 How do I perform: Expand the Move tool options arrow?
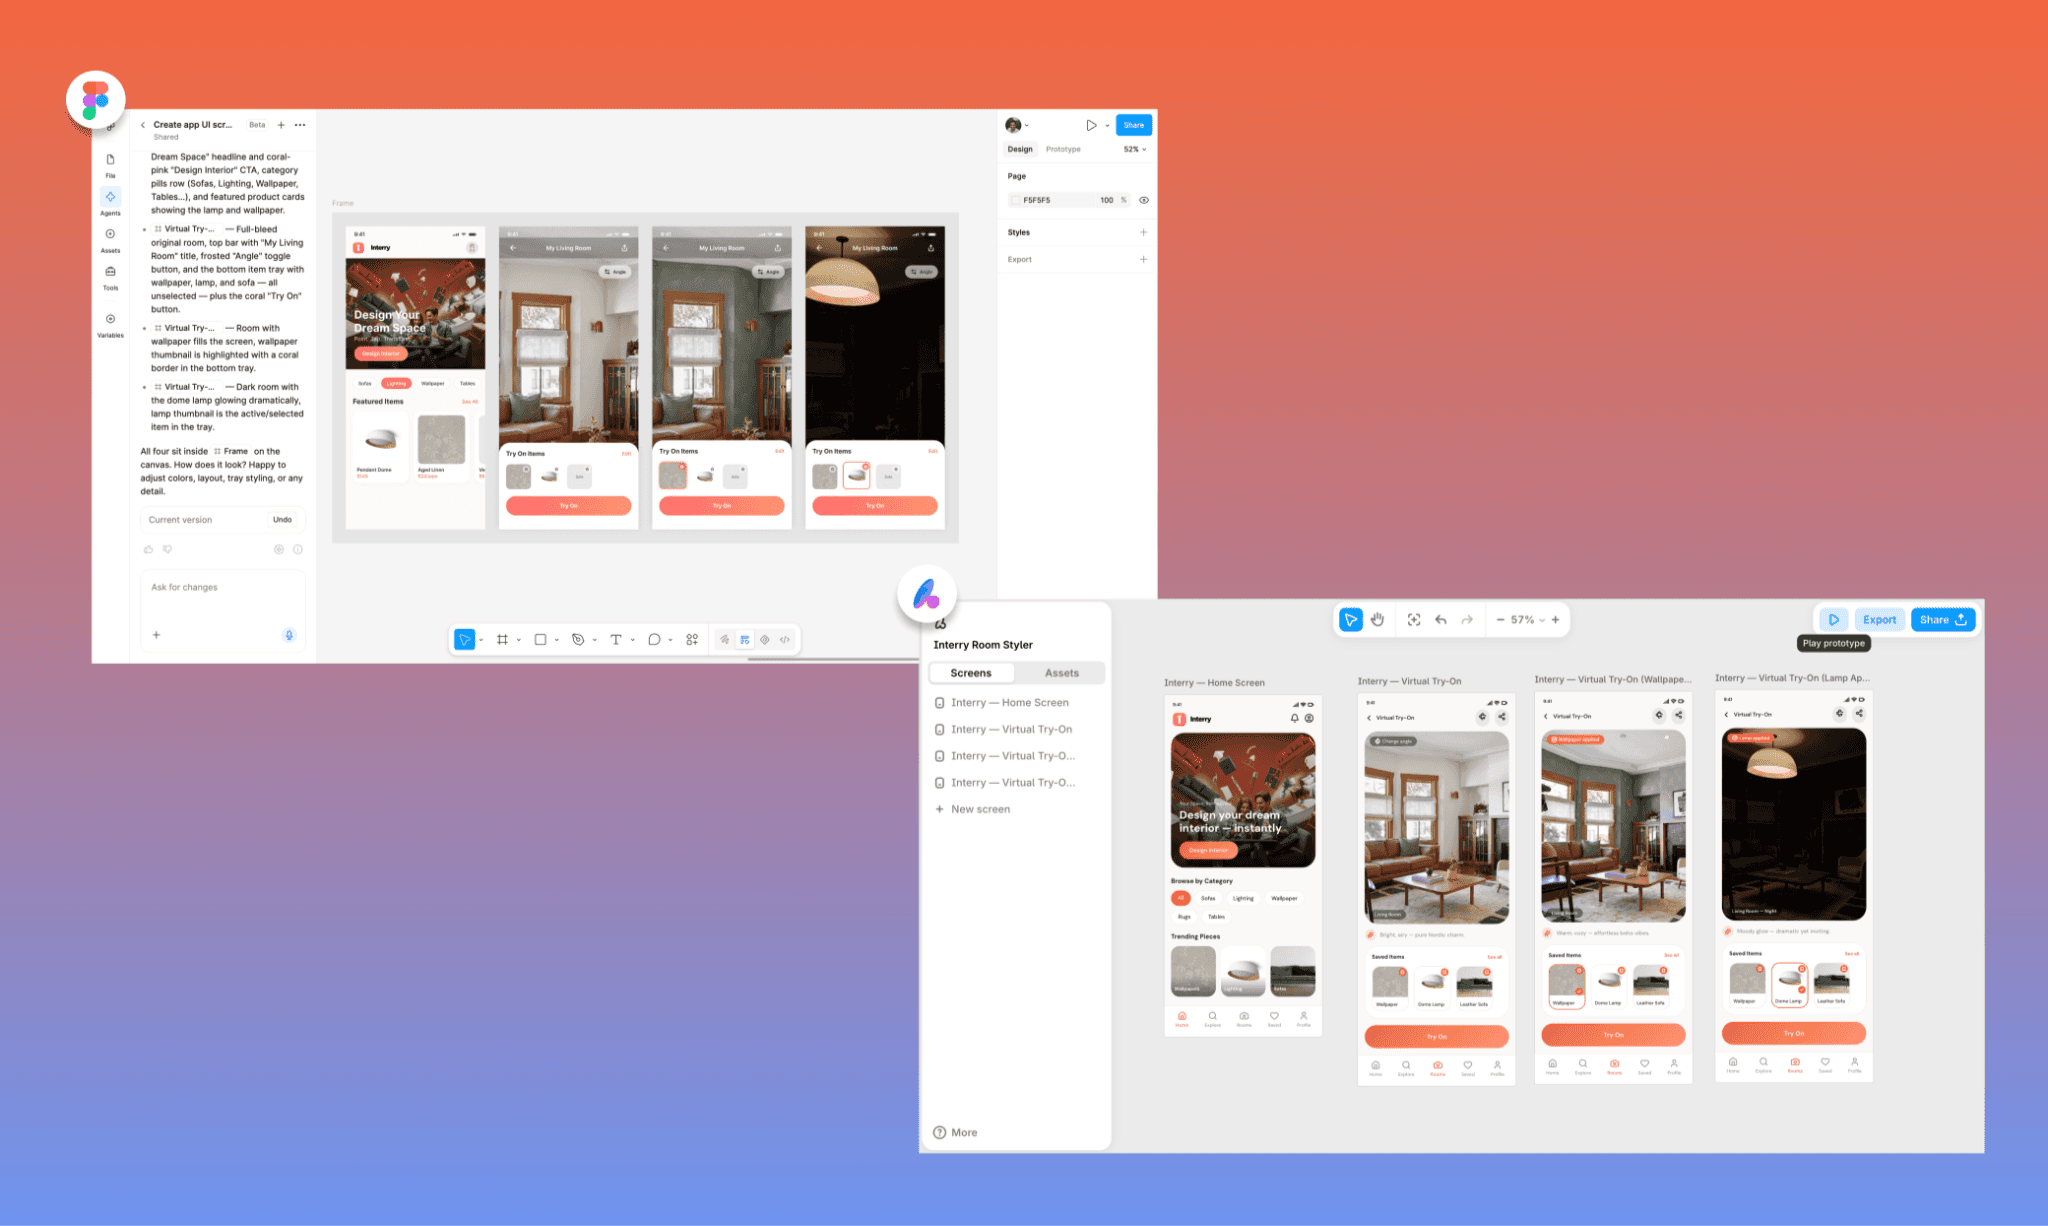[481, 640]
